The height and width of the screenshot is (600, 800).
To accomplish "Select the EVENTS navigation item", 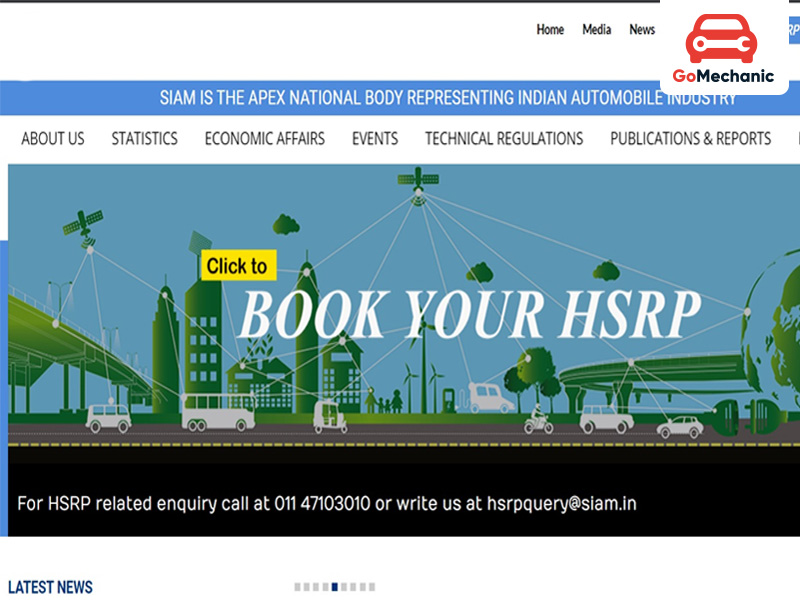I will 374,139.
